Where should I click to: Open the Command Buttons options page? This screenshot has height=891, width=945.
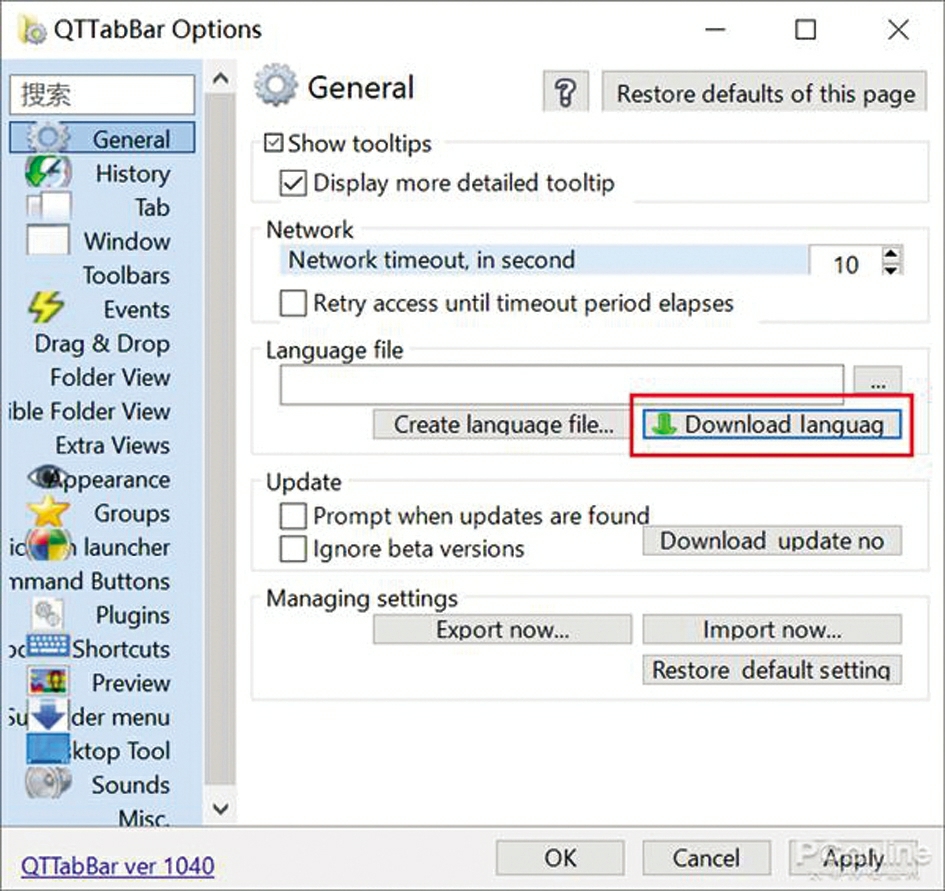(90, 581)
